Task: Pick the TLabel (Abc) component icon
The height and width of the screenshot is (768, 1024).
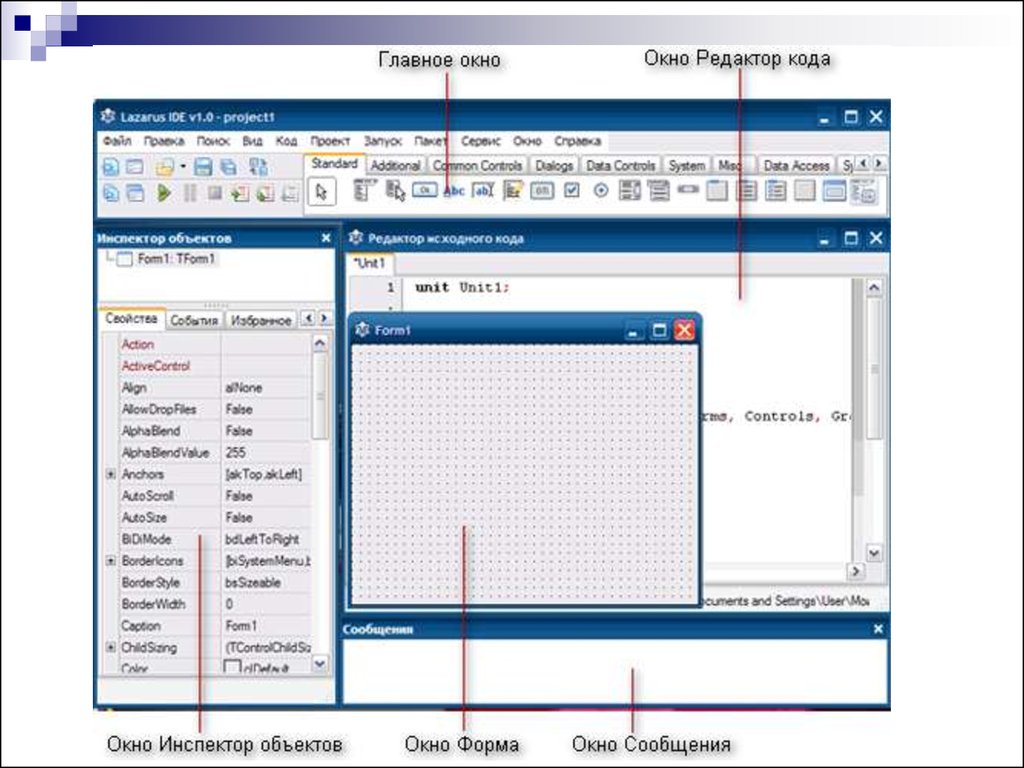Action: [454, 191]
